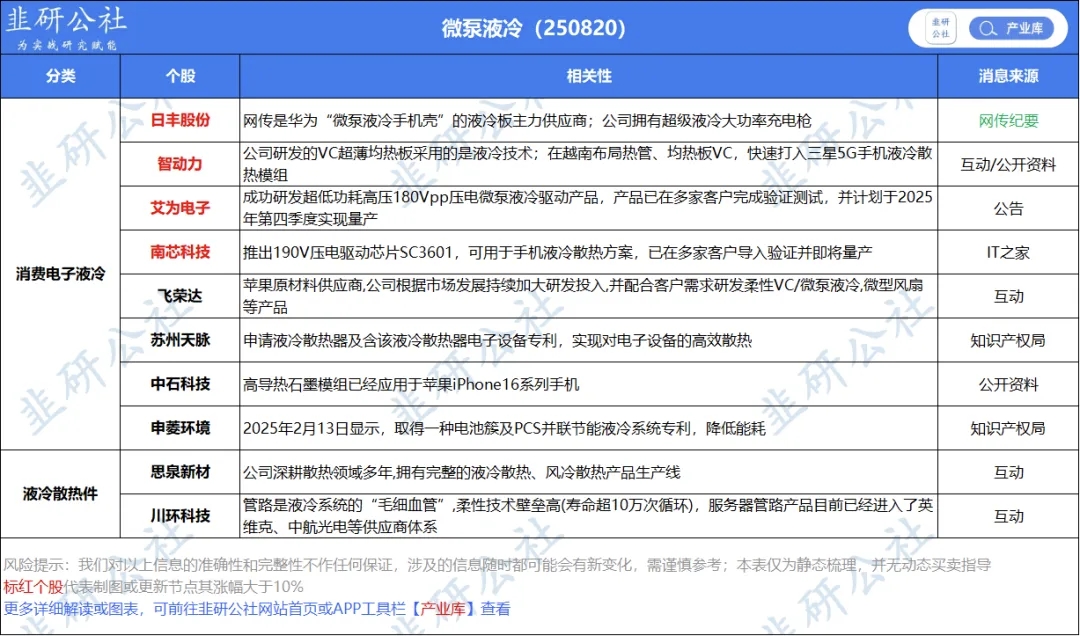Click the 风险提示 disclaimer line
The image size is (1080, 636).
tap(497, 565)
